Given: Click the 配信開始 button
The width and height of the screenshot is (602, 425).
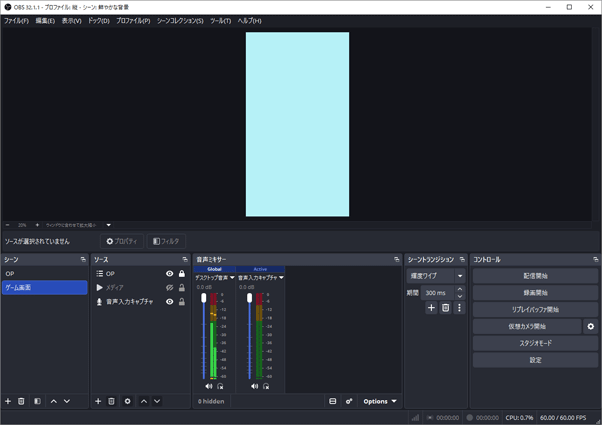Looking at the screenshot, I should (x=535, y=275).
